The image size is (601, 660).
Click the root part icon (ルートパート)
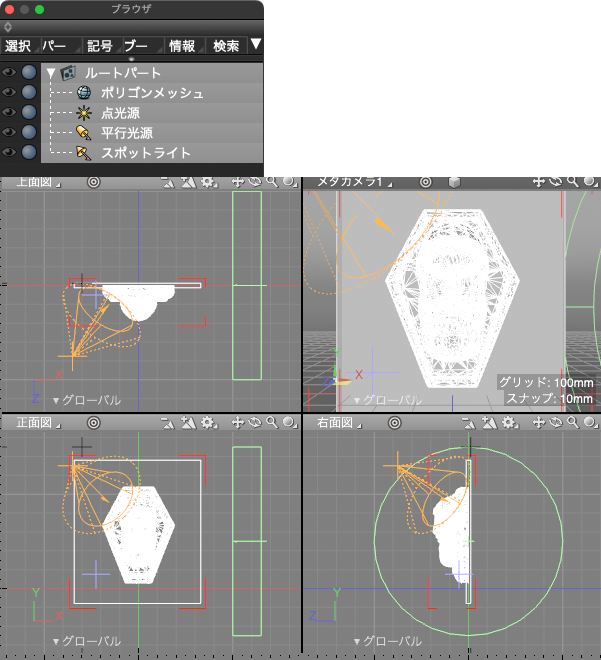click(x=69, y=73)
